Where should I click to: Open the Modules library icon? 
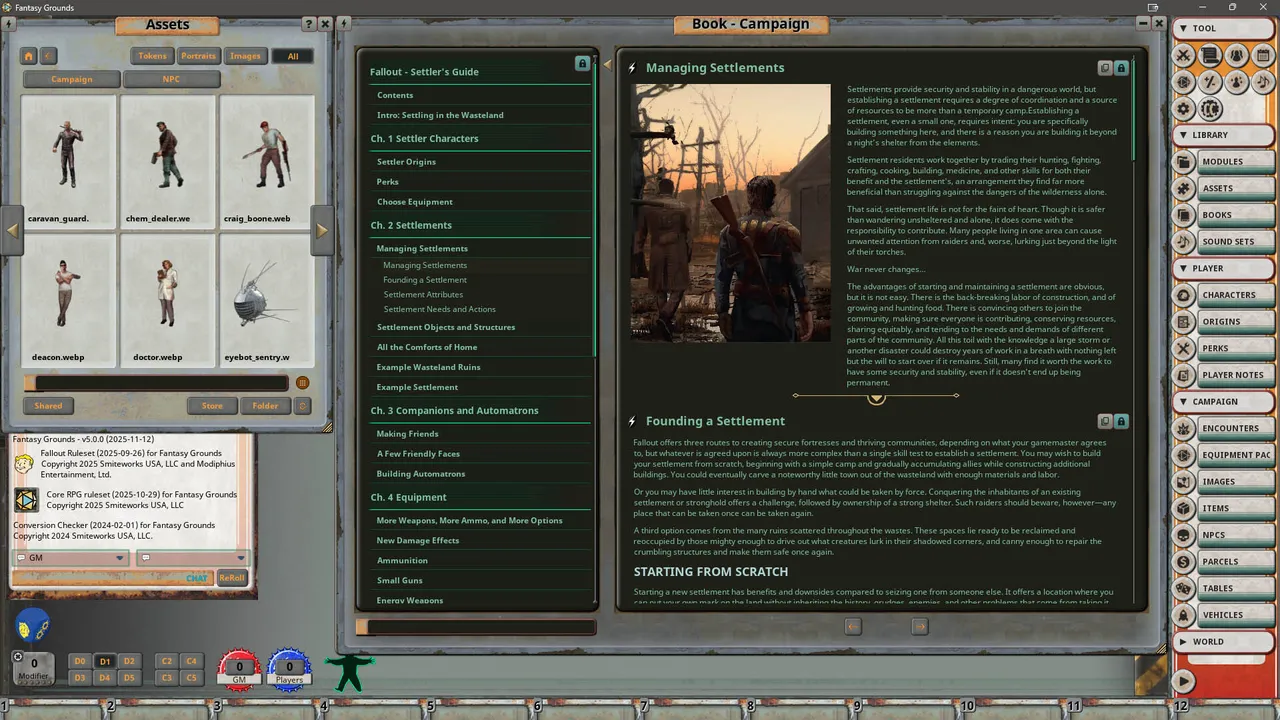(x=1184, y=161)
